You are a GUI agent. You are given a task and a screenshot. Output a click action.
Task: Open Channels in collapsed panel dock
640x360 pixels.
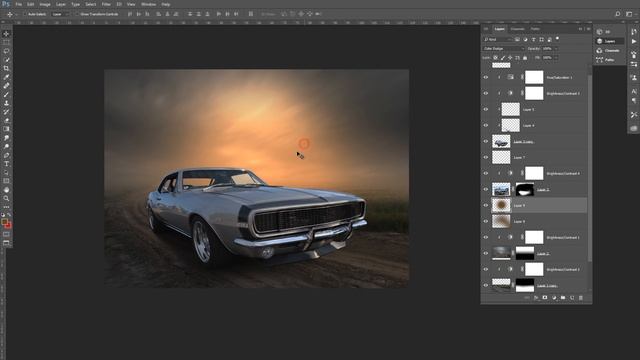coord(609,51)
